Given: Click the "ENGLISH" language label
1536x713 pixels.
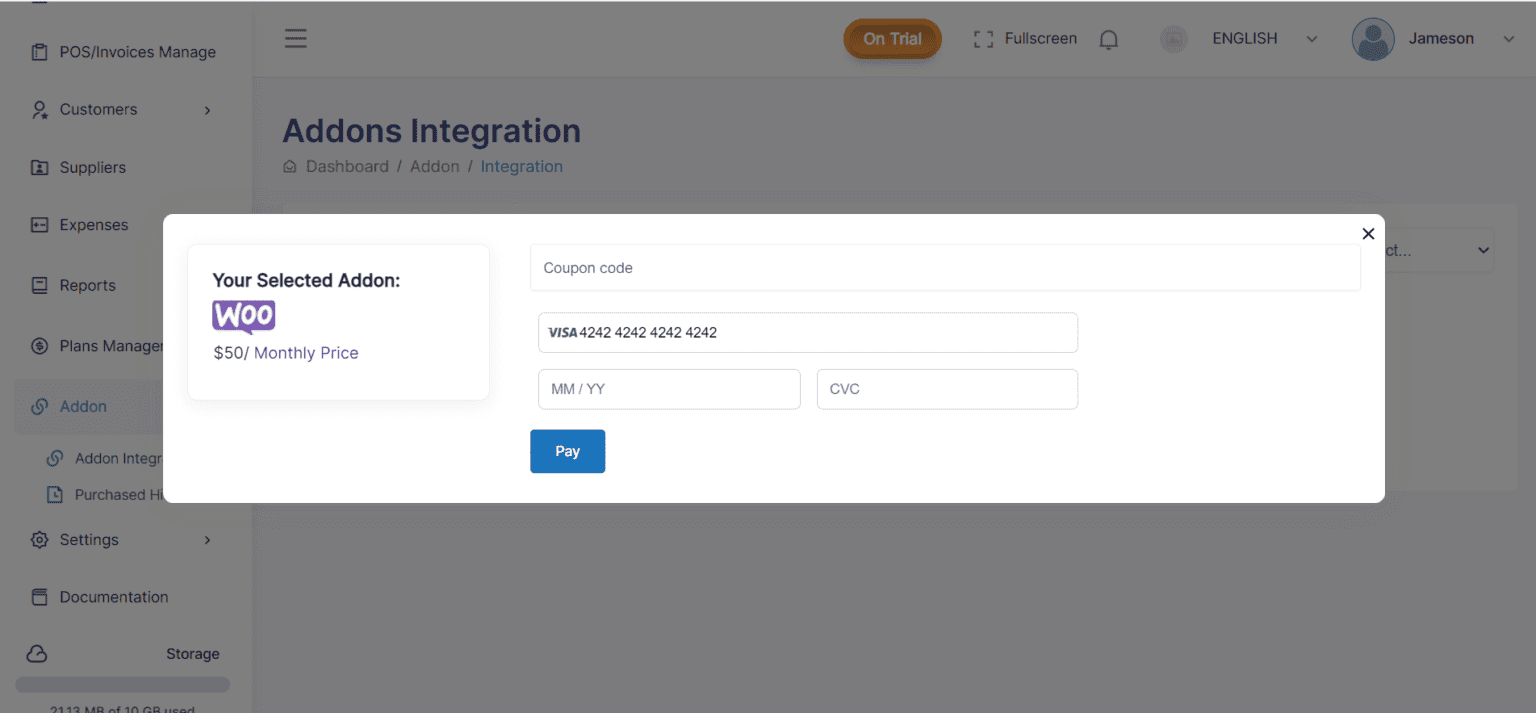Looking at the screenshot, I should pyautogui.click(x=1245, y=39).
